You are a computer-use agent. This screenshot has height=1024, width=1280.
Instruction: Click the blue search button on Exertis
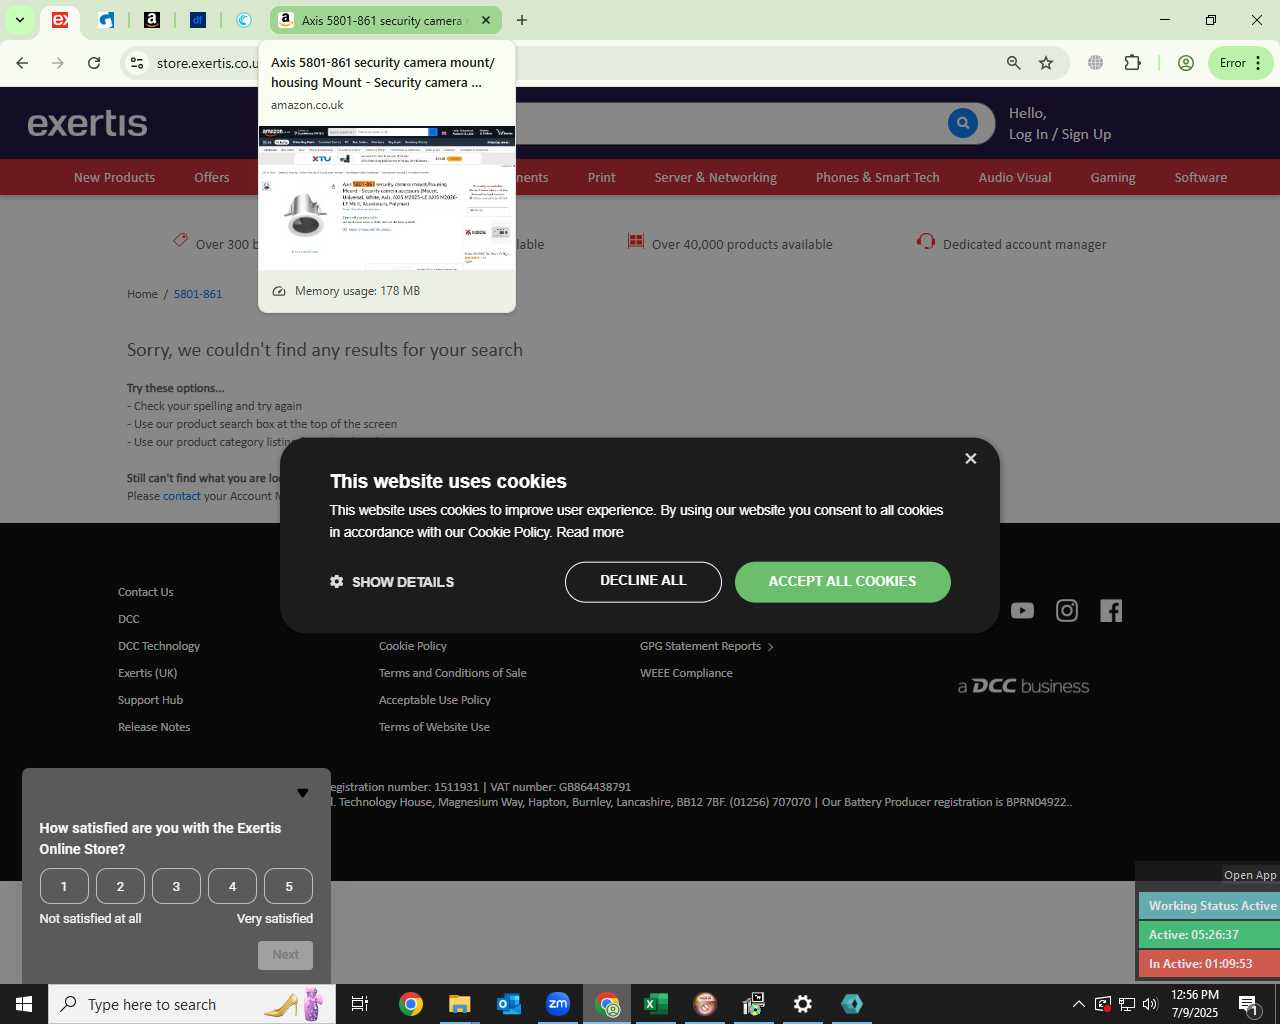(x=963, y=123)
